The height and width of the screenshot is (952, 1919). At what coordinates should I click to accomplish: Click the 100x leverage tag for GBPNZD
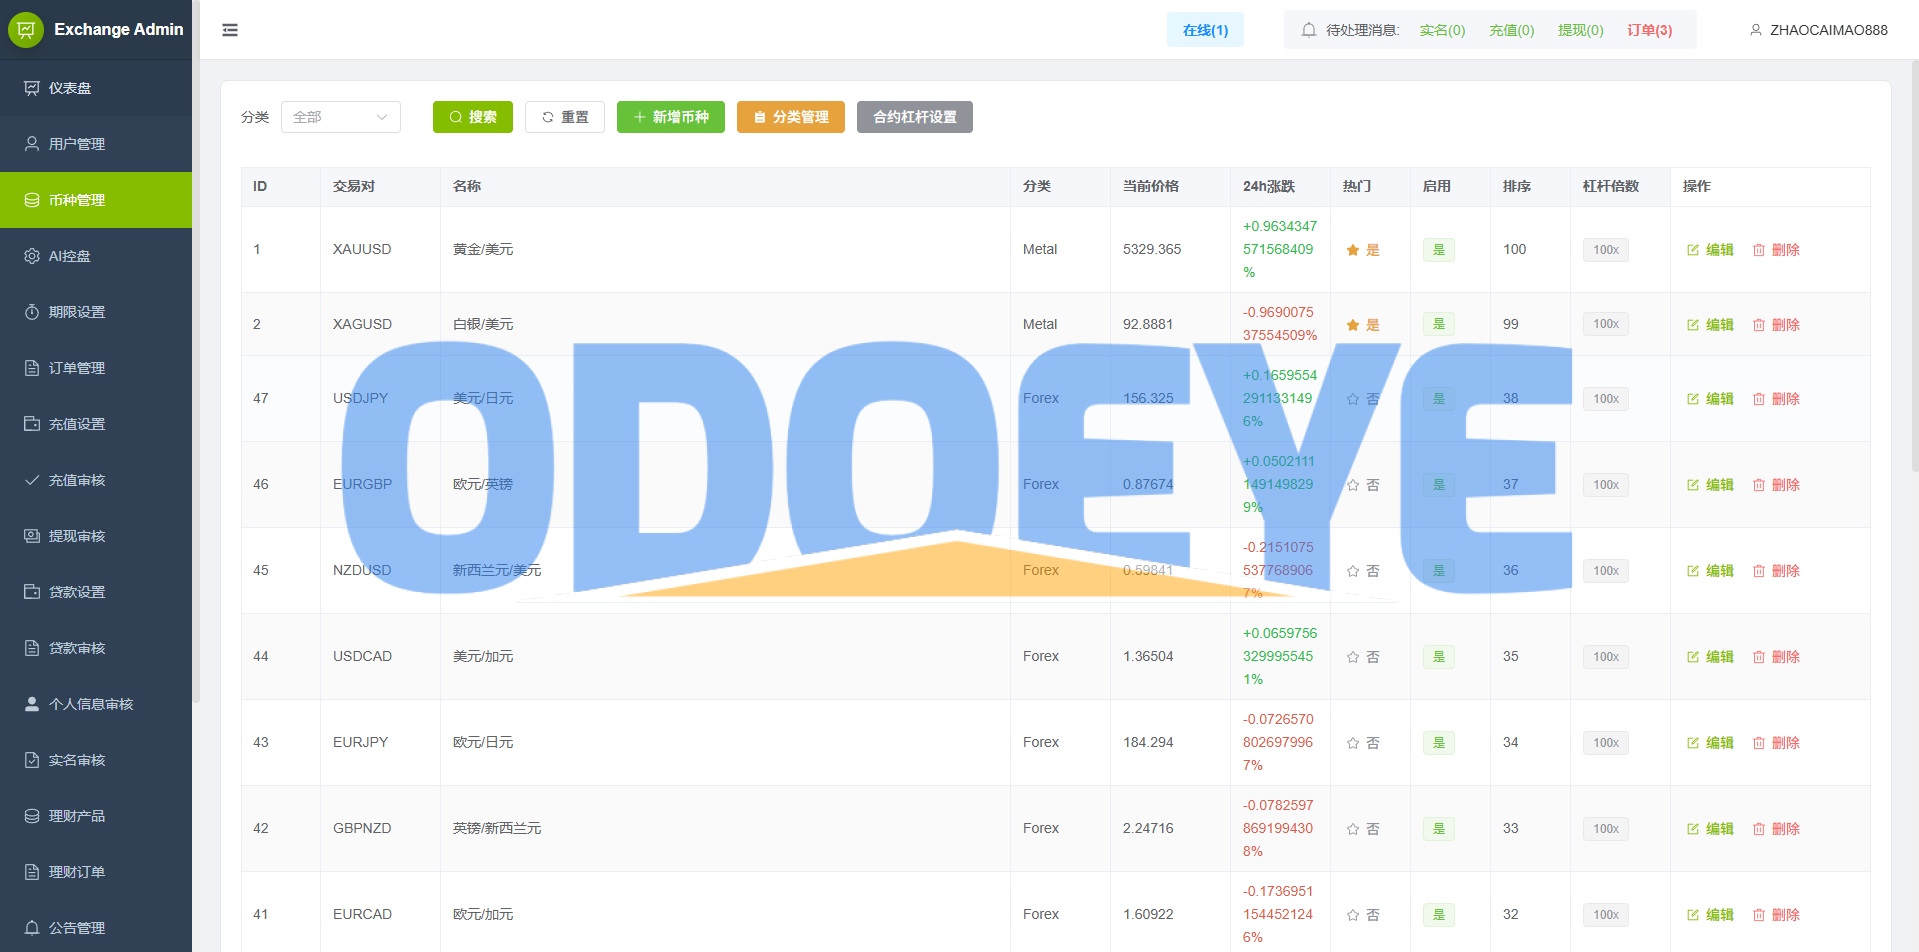coord(1605,829)
